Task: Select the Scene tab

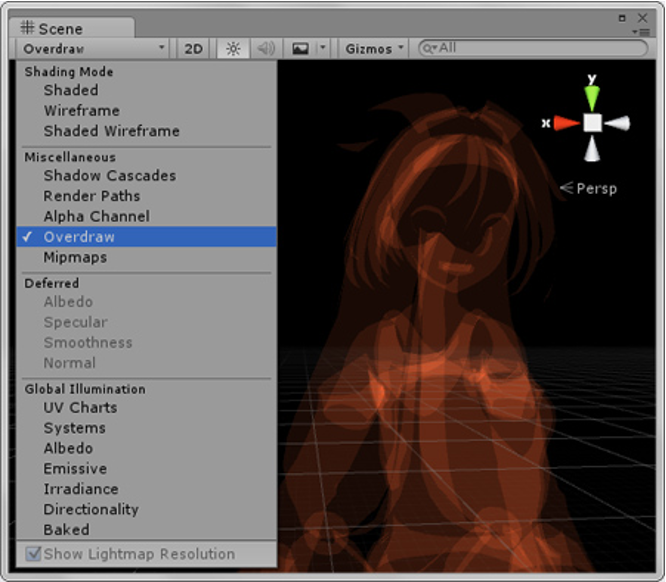Action: click(72, 28)
